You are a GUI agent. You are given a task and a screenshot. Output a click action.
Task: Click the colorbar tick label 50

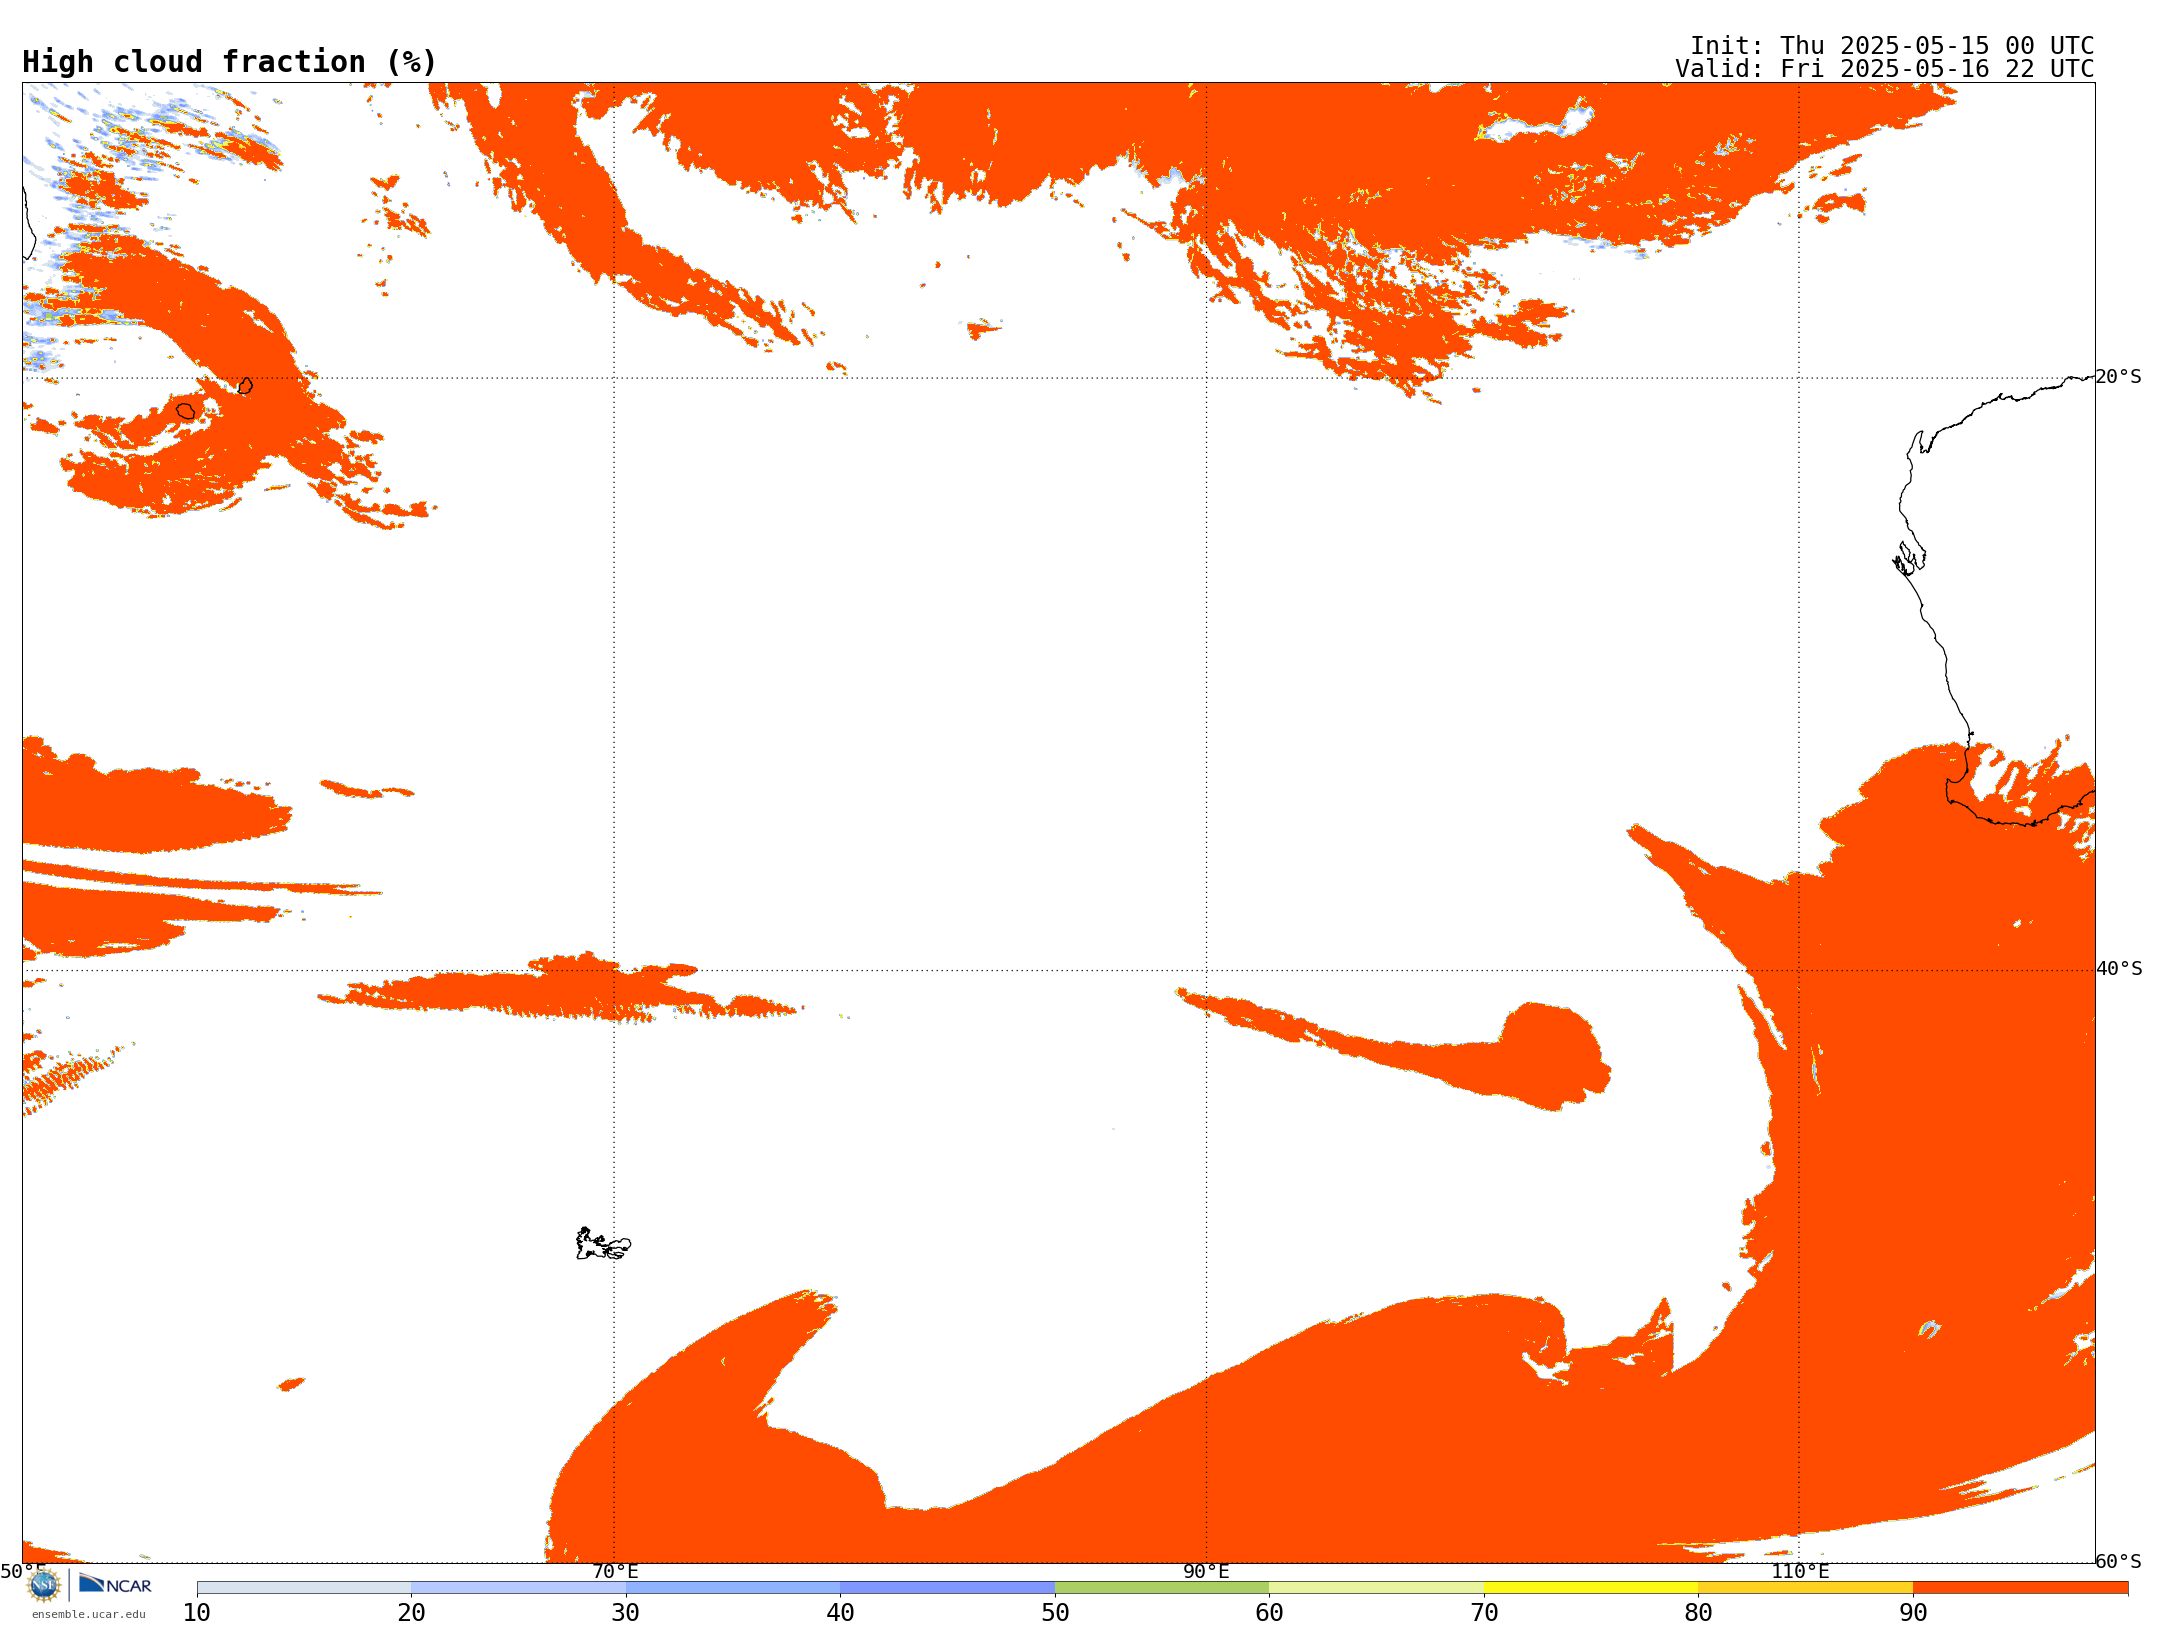coord(1055,1612)
